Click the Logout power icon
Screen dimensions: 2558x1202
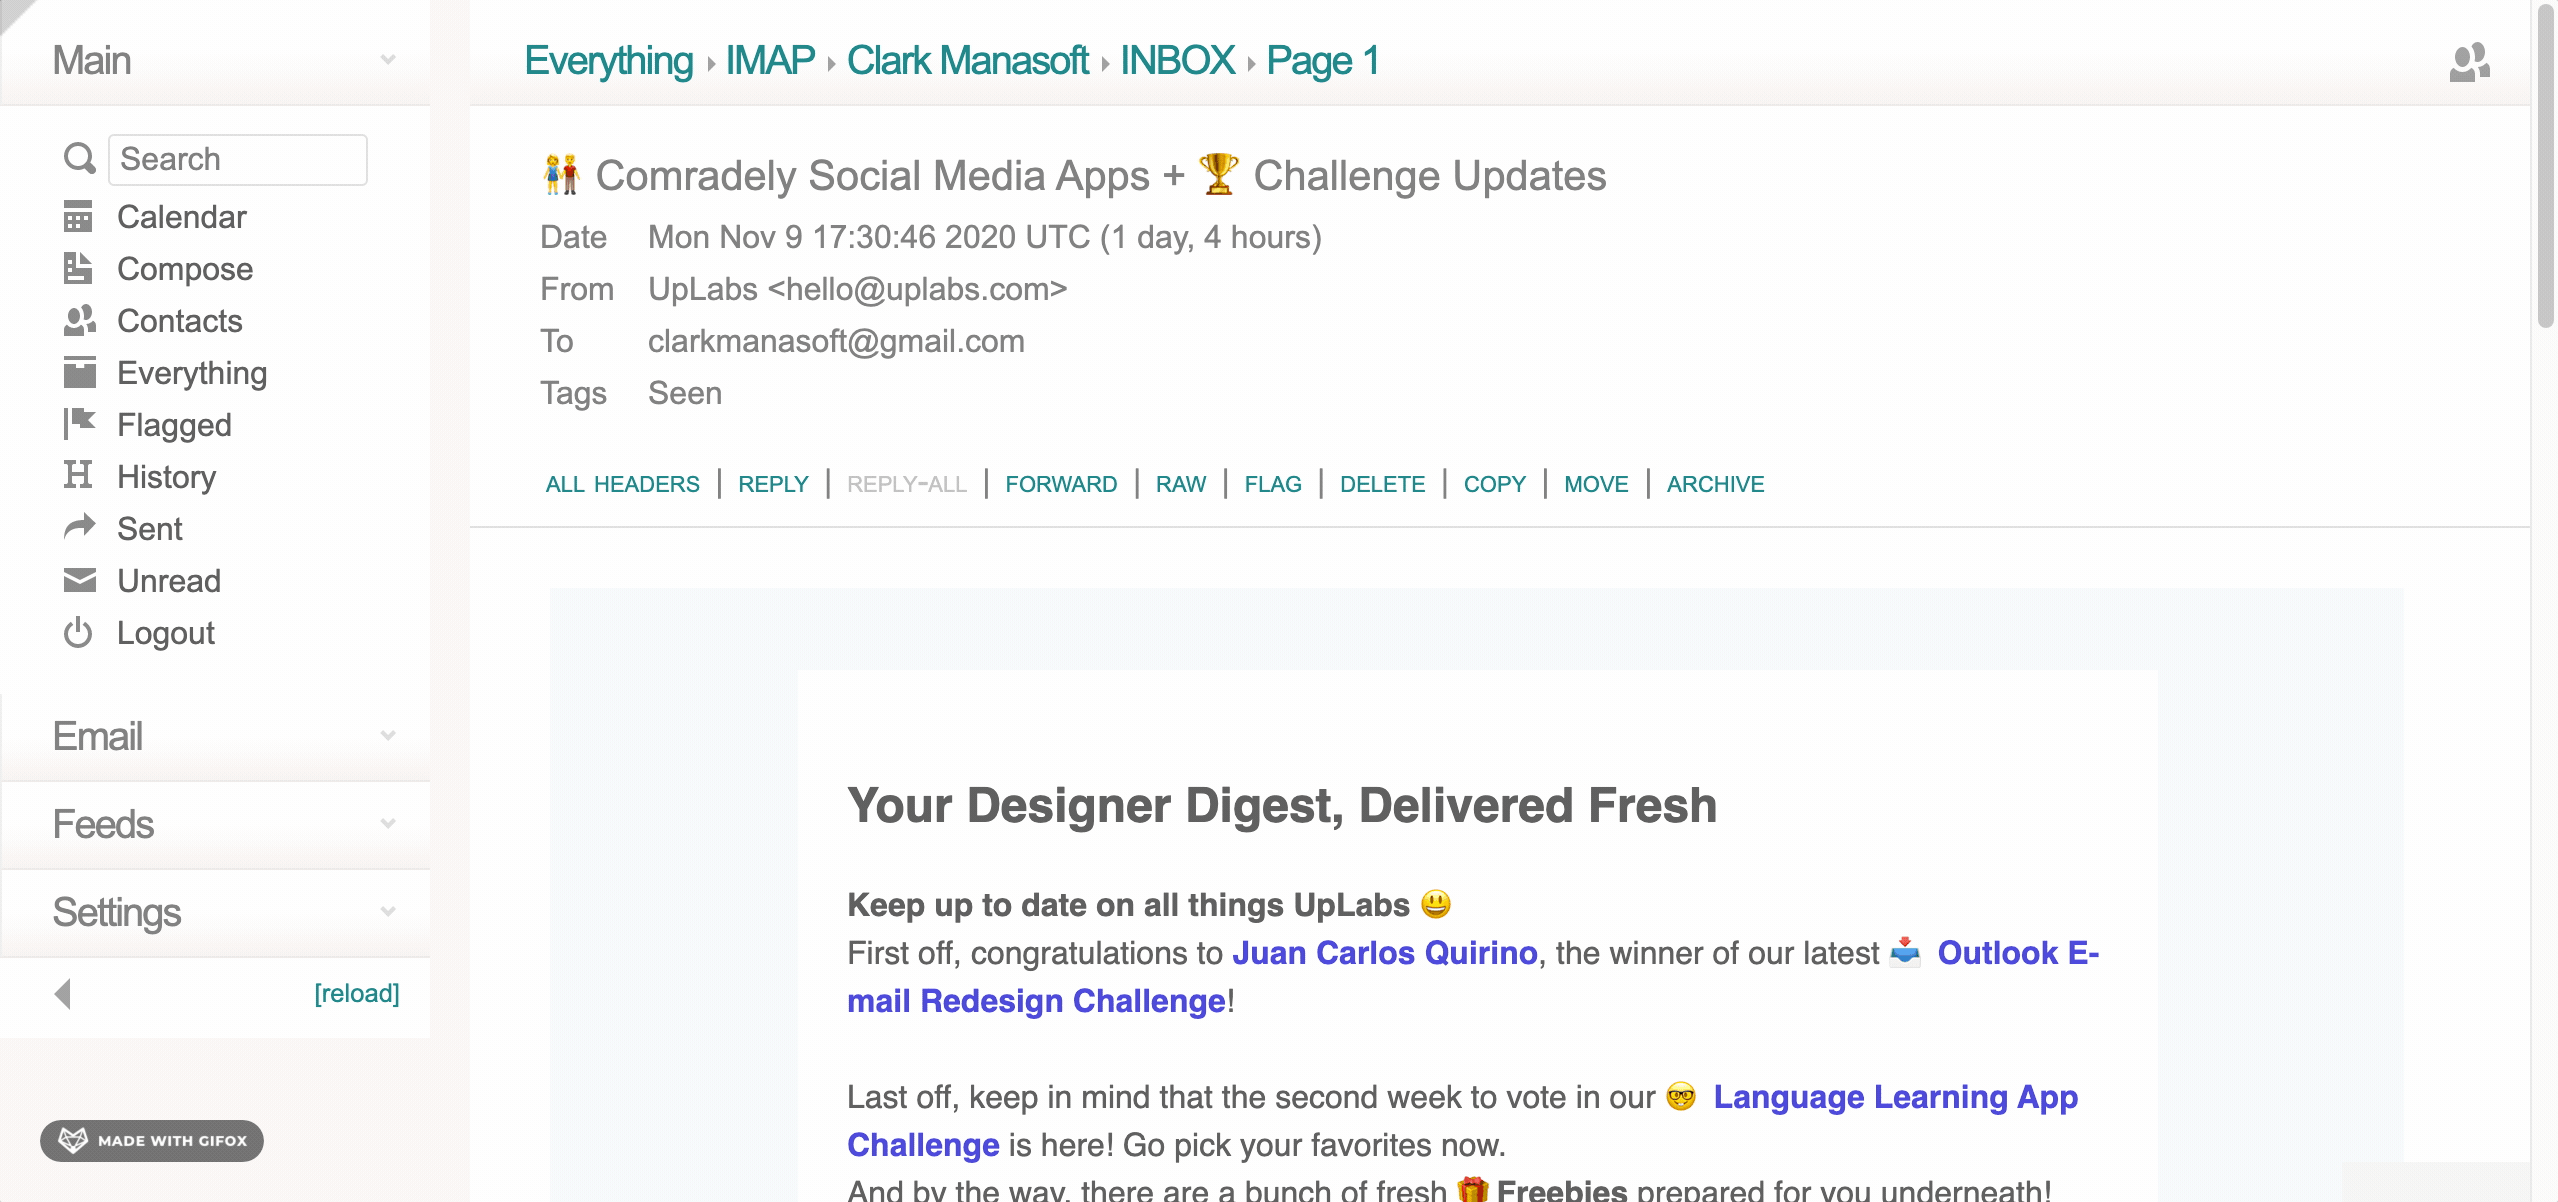click(x=78, y=633)
